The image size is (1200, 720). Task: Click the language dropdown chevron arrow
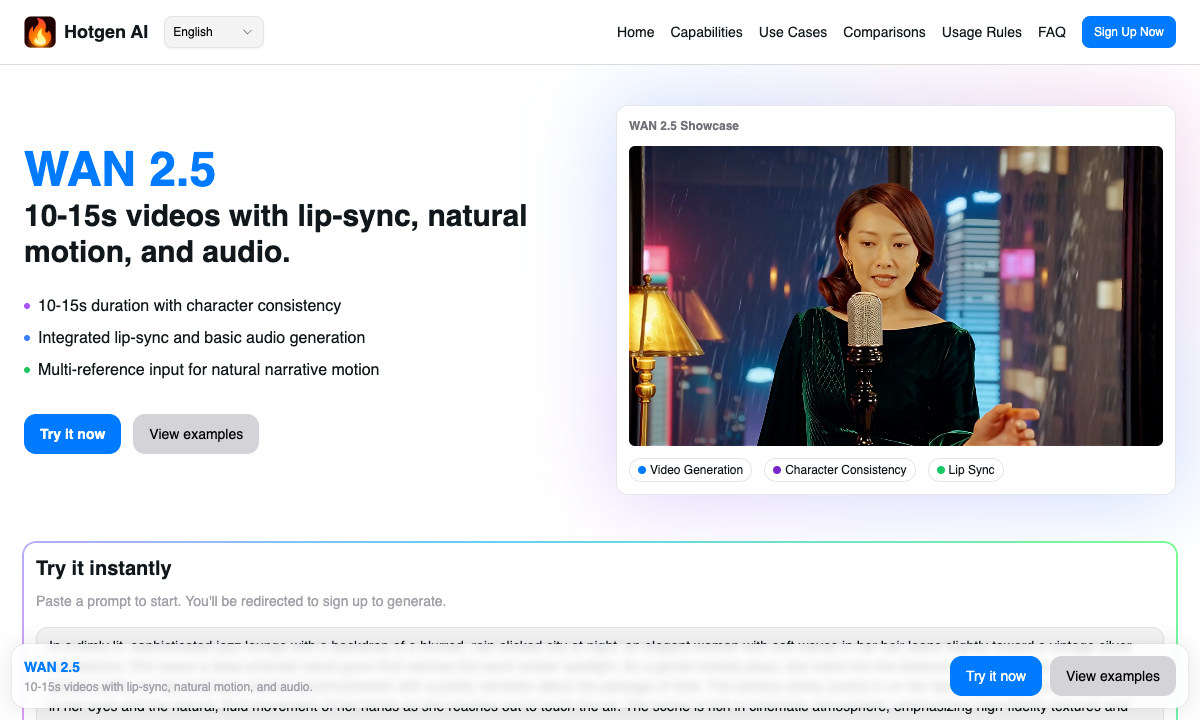pyautogui.click(x=248, y=32)
